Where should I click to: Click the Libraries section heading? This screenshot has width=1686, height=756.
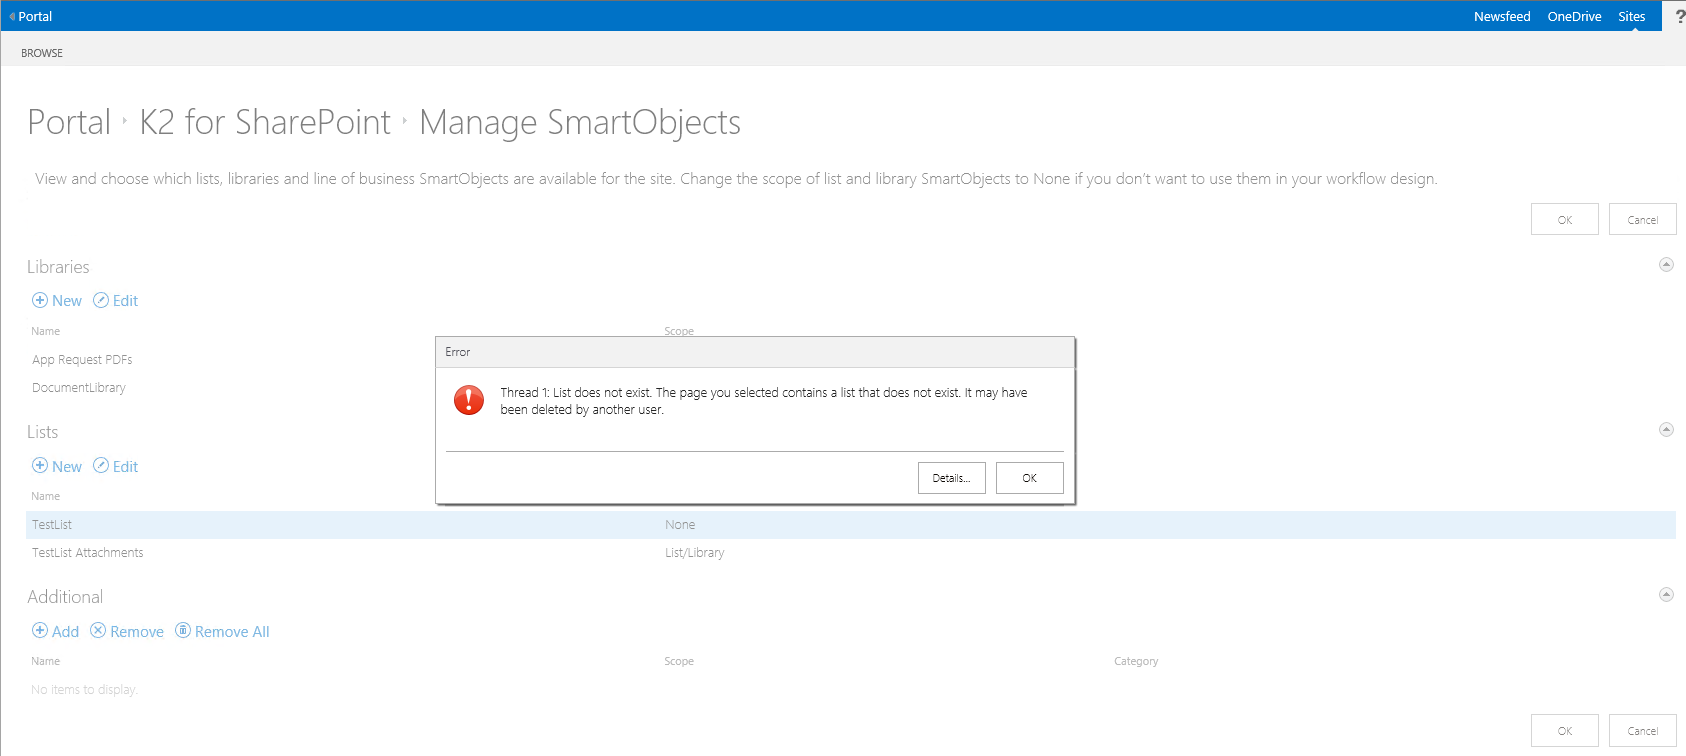click(58, 267)
